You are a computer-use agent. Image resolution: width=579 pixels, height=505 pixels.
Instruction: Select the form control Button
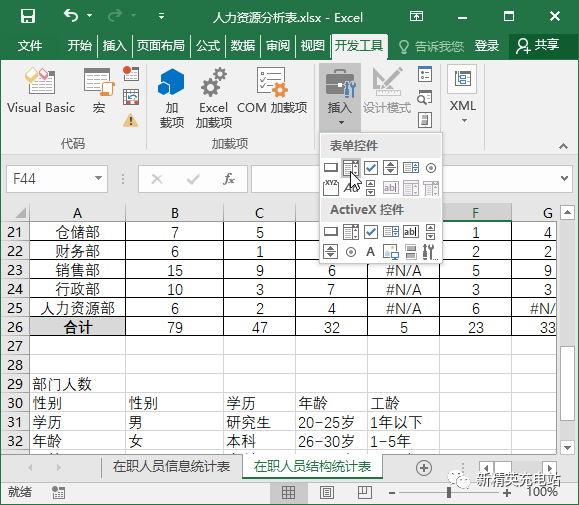pos(331,168)
